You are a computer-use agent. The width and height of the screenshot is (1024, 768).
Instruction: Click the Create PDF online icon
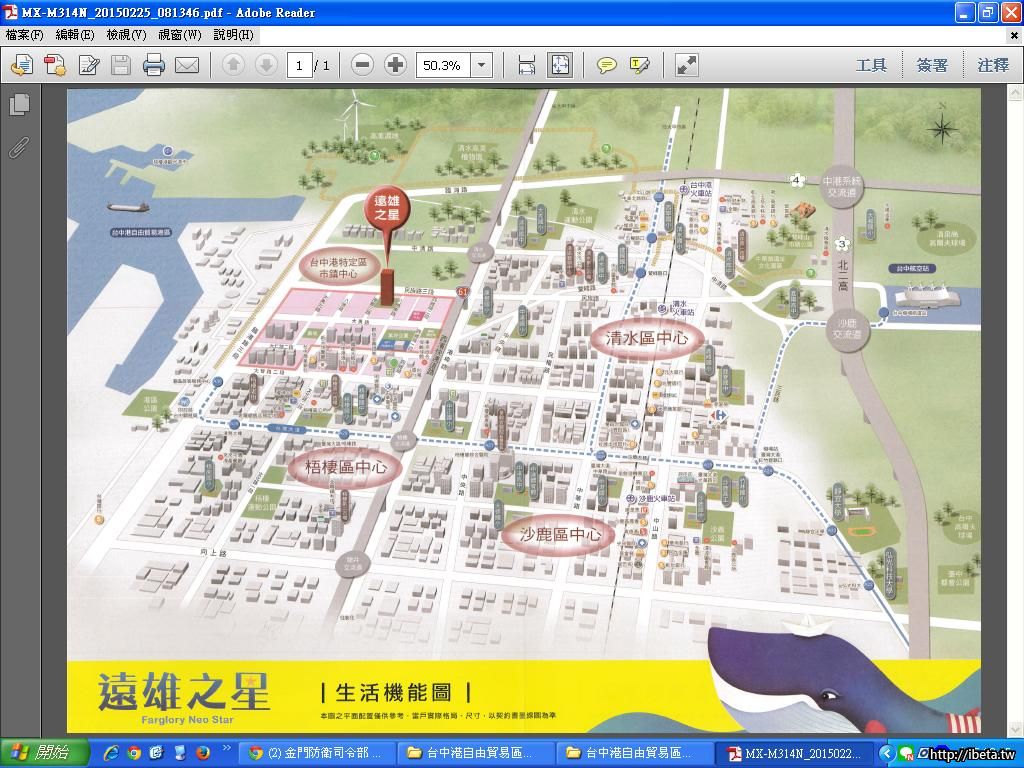pos(55,65)
